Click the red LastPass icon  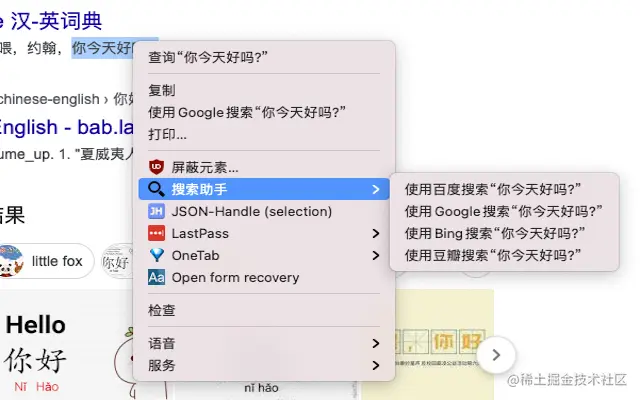click(156, 233)
